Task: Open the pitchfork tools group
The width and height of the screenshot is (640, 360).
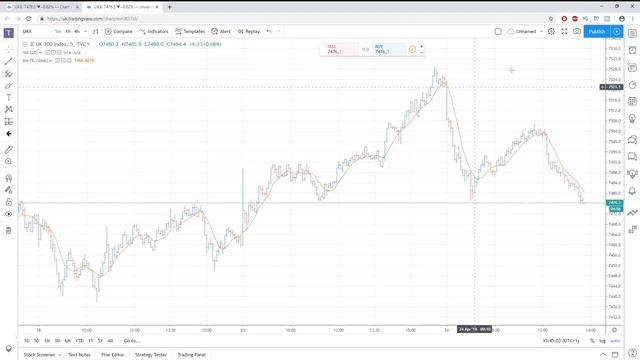Action: tap(9, 73)
